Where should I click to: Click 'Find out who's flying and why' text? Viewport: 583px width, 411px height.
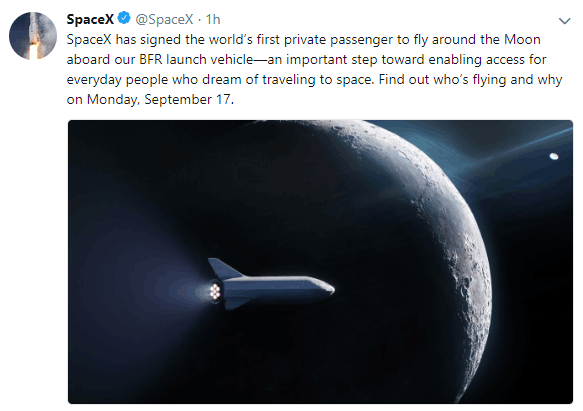click(x=470, y=80)
